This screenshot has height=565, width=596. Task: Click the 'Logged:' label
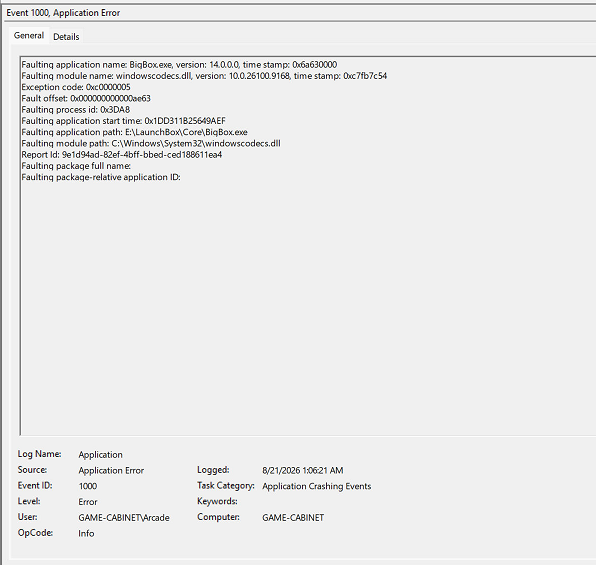pyautogui.click(x=213, y=470)
